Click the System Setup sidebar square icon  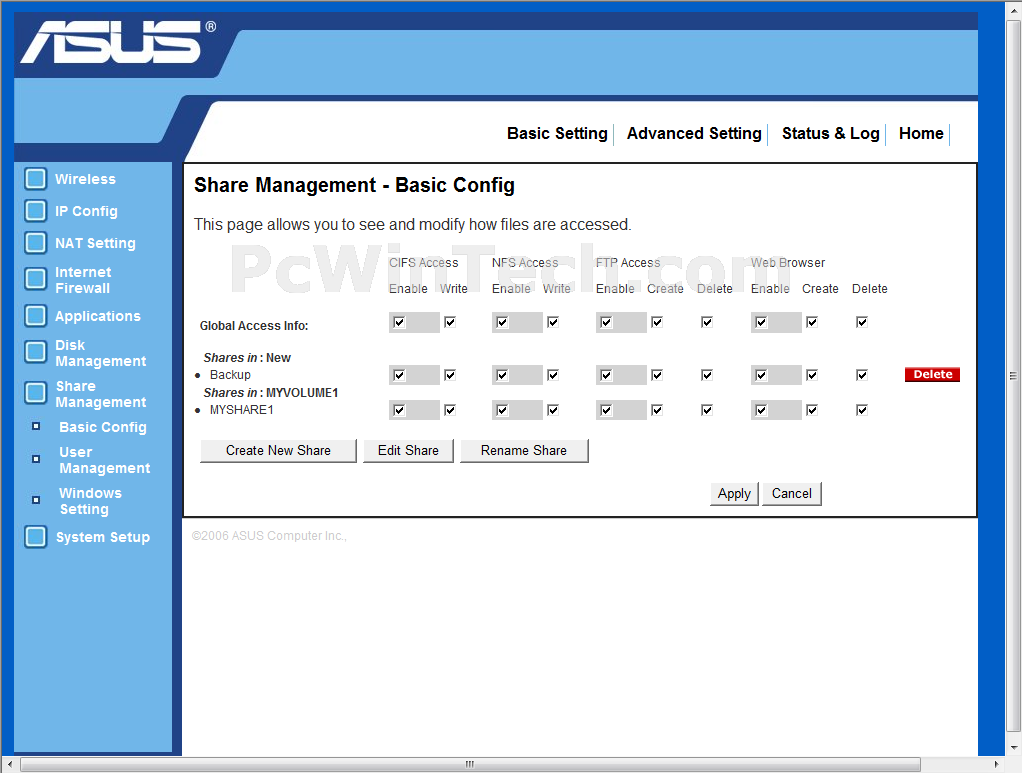click(x=35, y=537)
